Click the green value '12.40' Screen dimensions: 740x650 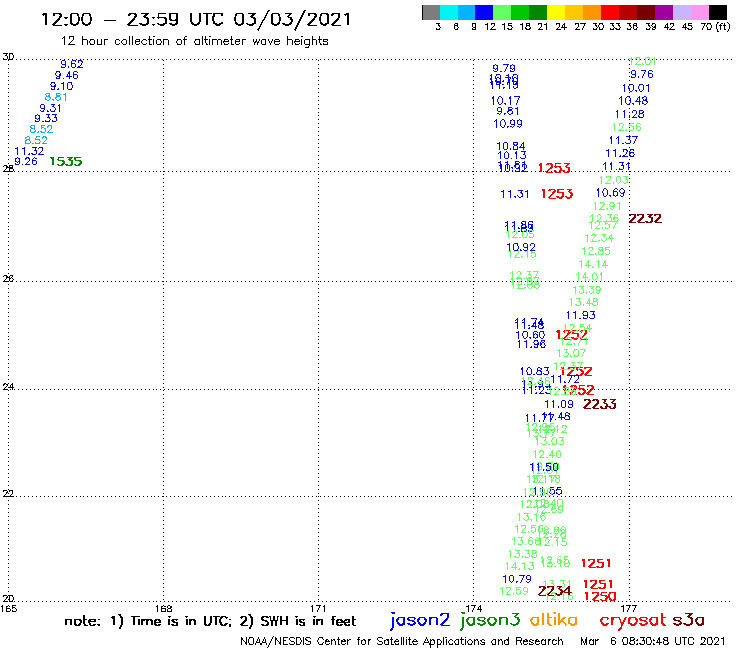tap(547, 455)
